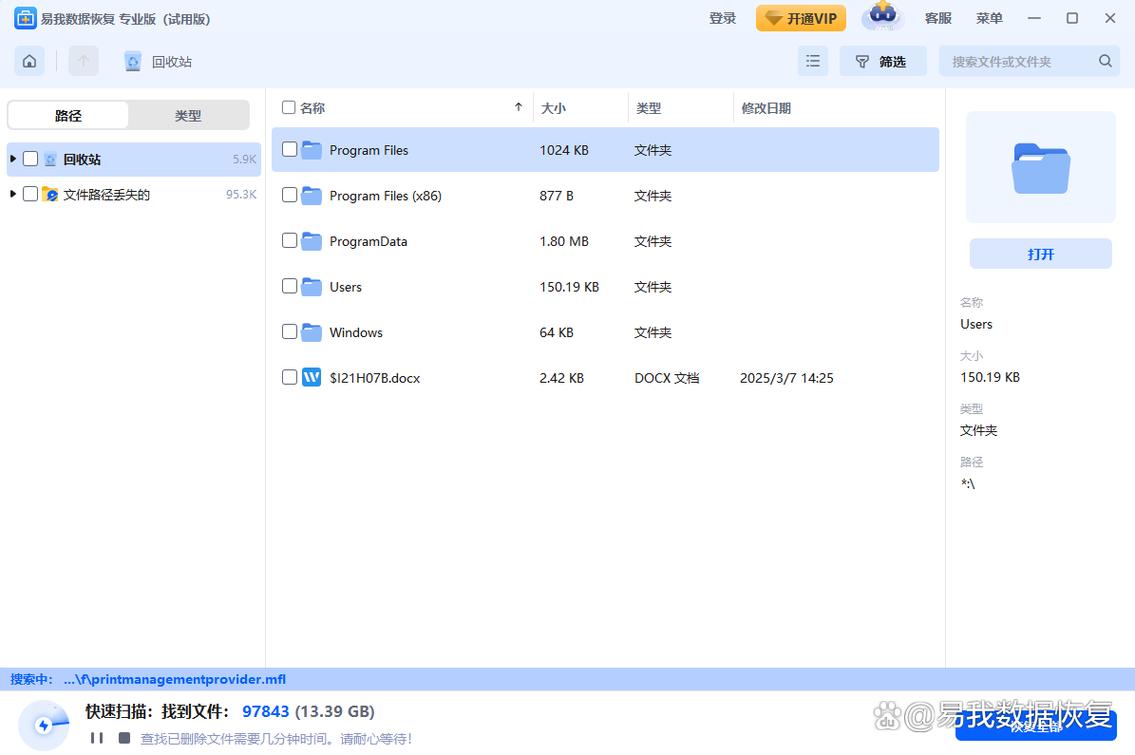Click the ProgramData folder icon
The width and height of the screenshot is (1135, 755).
pyautogui.click(x=311, y=241)
